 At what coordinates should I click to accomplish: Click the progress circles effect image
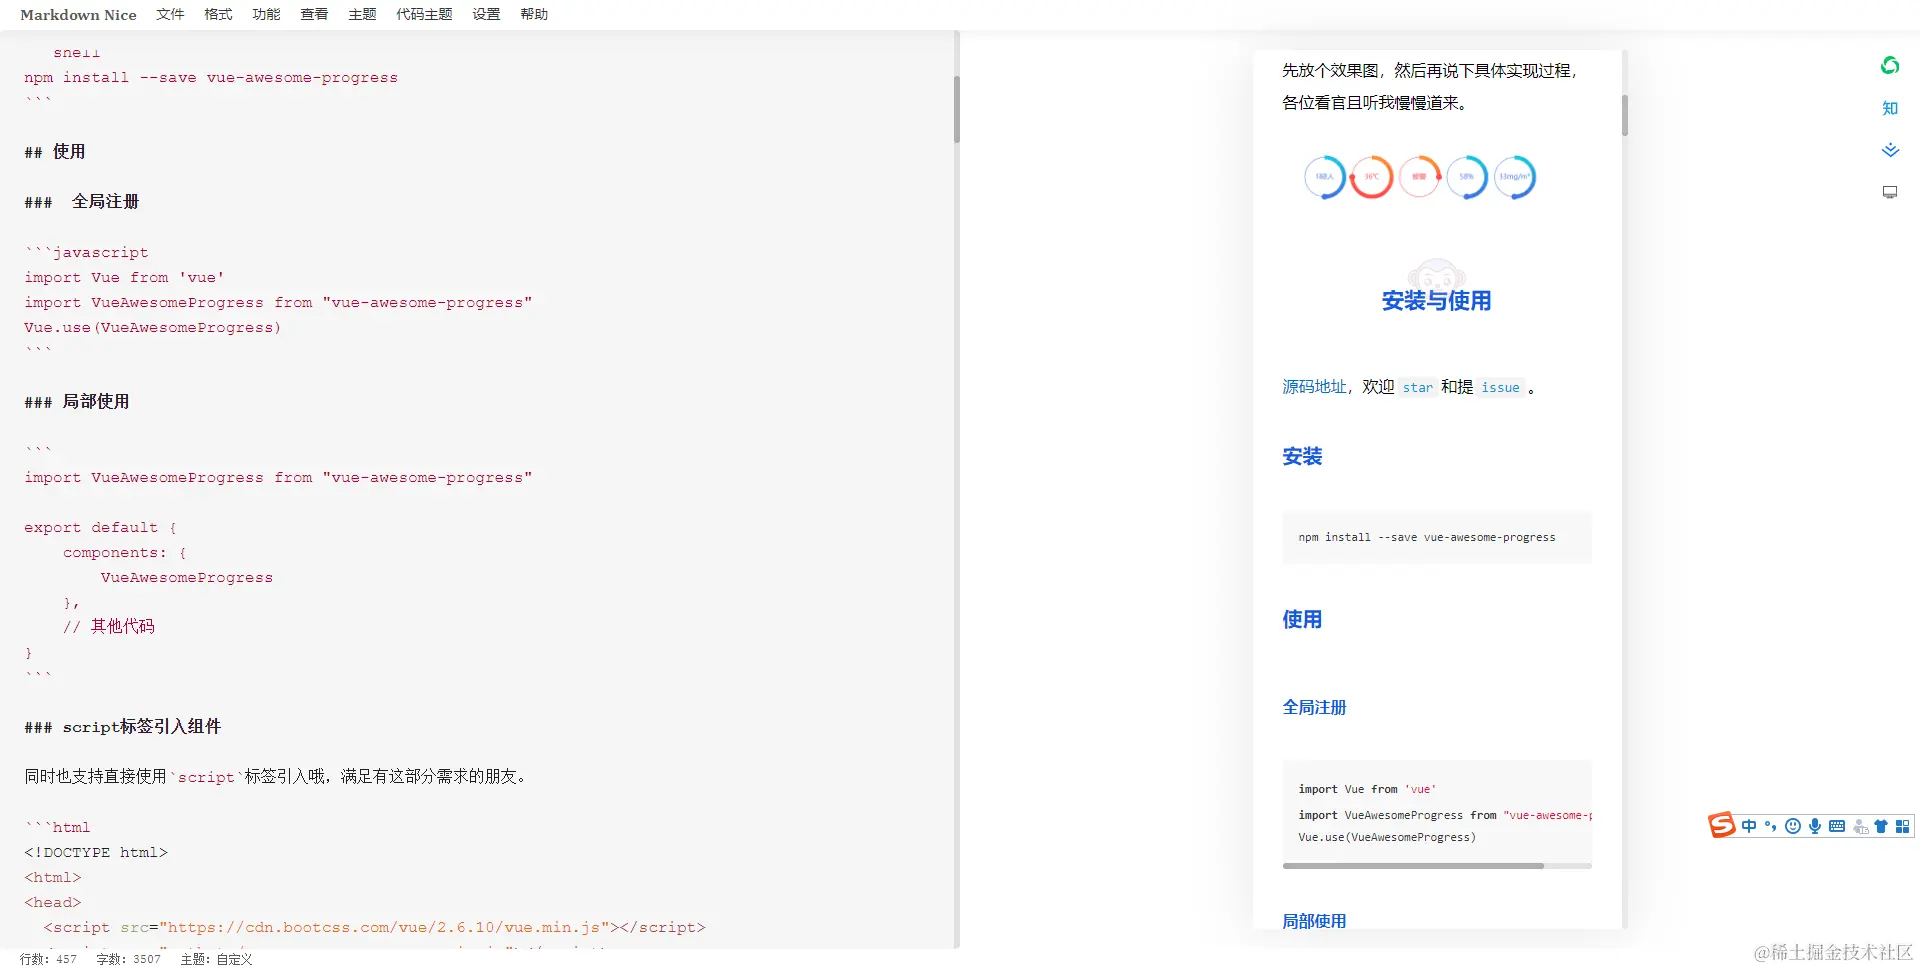(1420, 177)
